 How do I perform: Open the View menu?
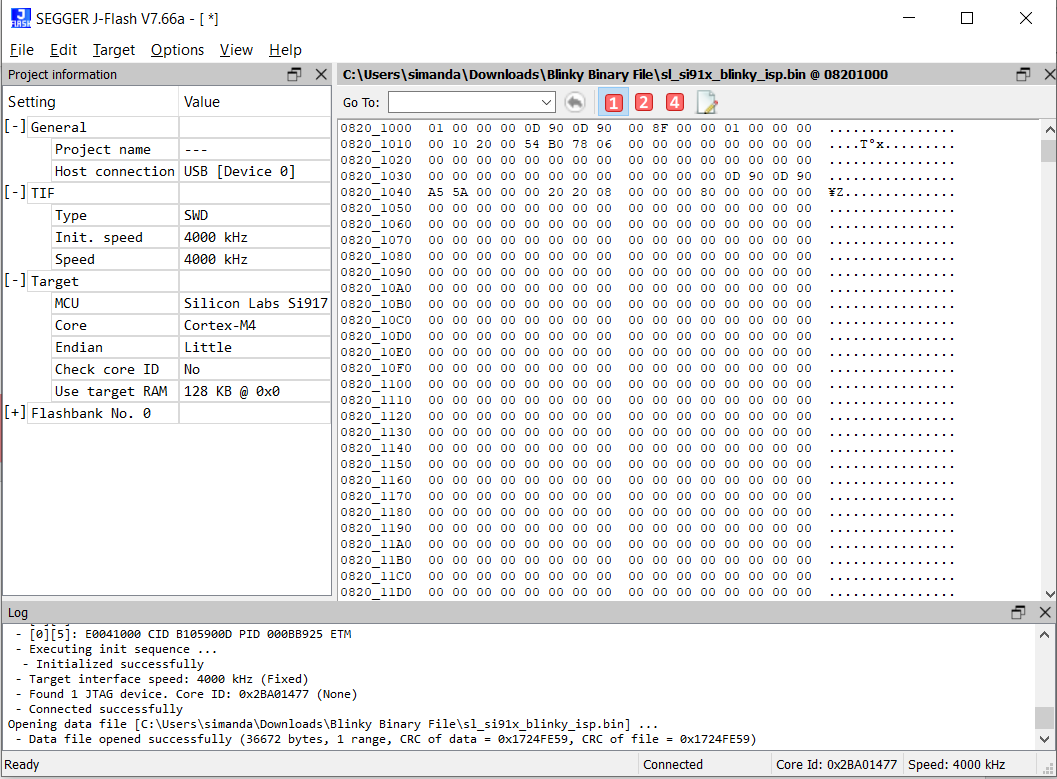click(x=236, y=50)
